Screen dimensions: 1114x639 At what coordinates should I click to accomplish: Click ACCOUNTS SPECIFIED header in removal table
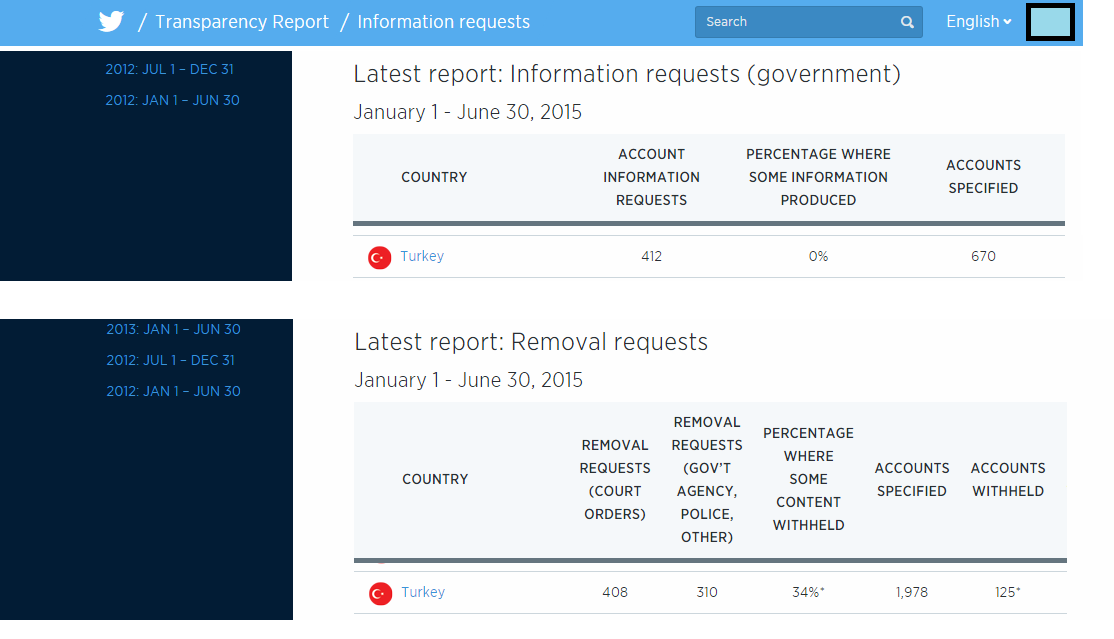912,479
